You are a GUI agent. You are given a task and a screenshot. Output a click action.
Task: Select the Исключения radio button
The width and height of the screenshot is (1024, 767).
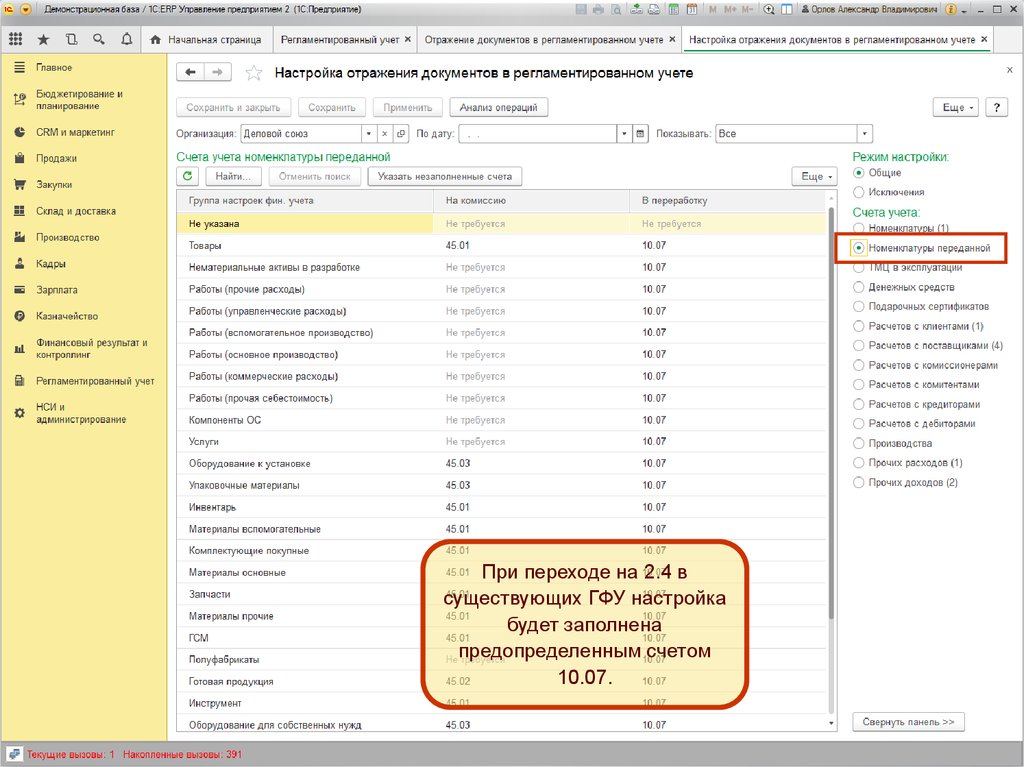coord(858,192)
